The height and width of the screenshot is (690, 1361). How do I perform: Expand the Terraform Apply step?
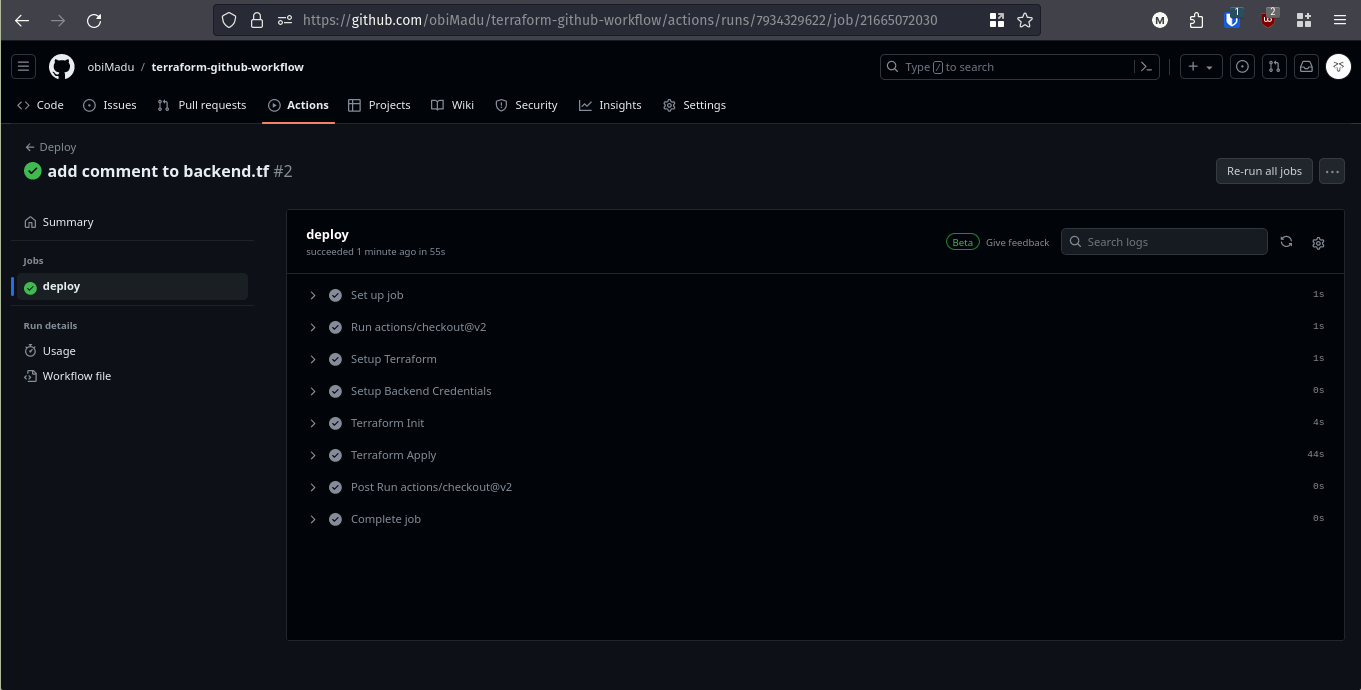tap(313, 455)
